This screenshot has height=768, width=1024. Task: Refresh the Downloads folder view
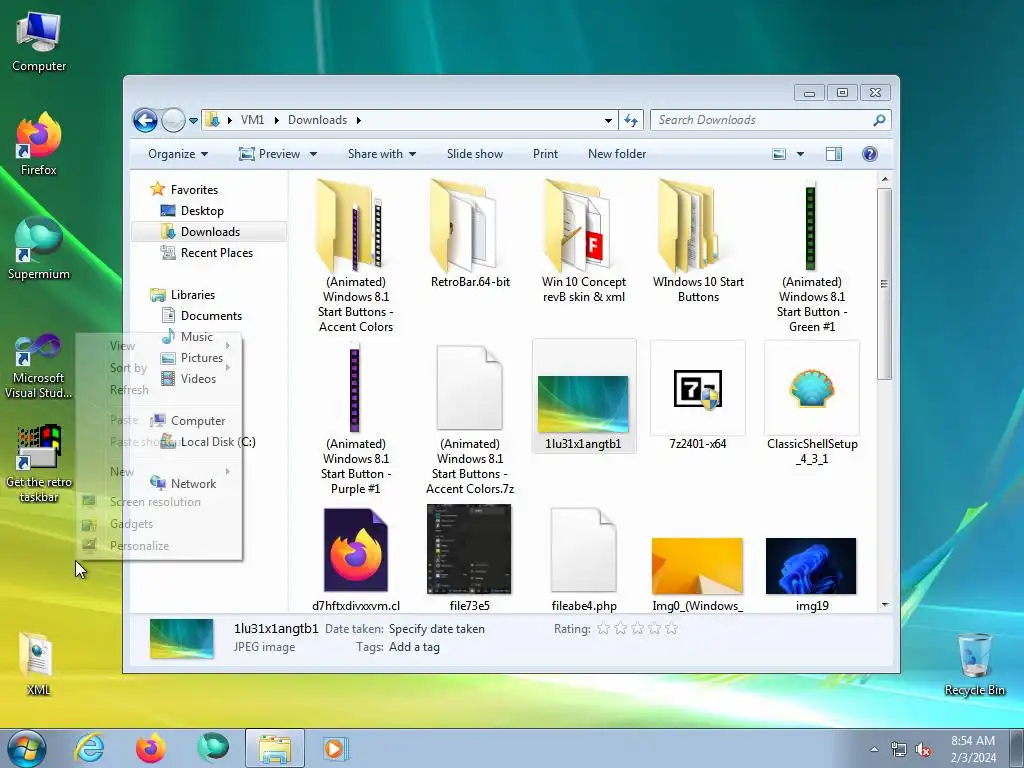click(x=631, y=120)
